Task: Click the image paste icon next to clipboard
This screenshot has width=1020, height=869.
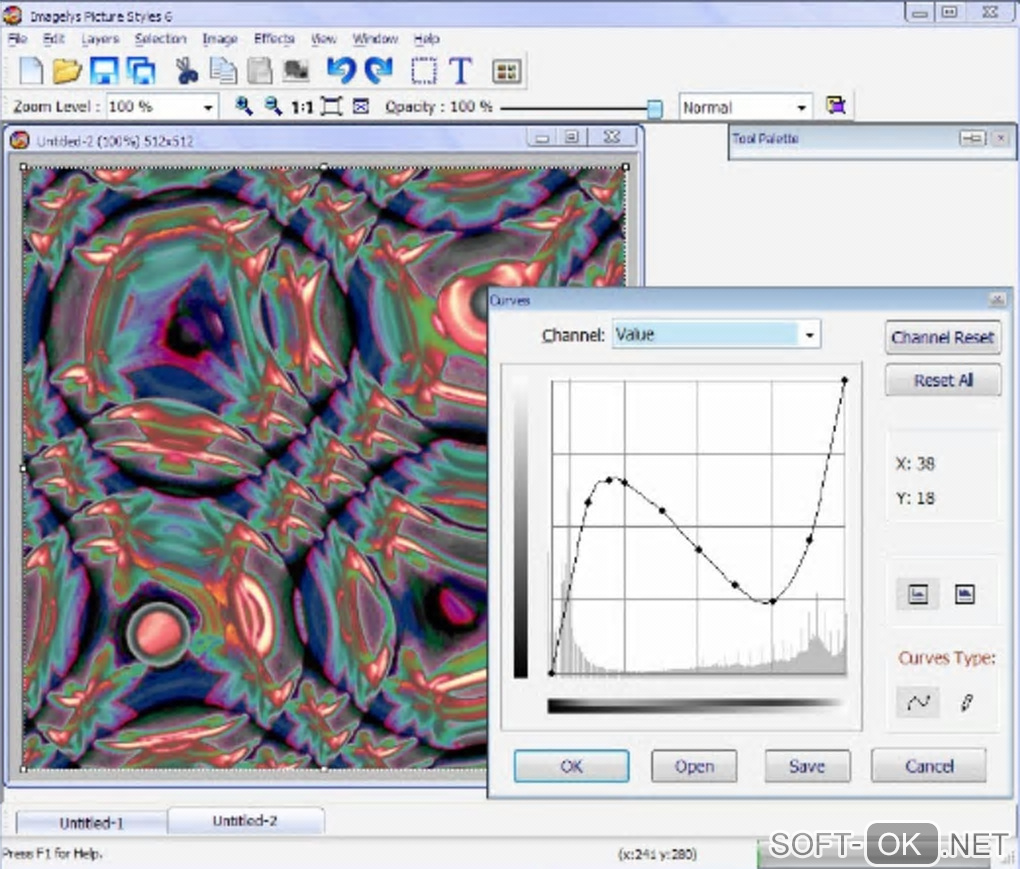Action: point(296,71)
